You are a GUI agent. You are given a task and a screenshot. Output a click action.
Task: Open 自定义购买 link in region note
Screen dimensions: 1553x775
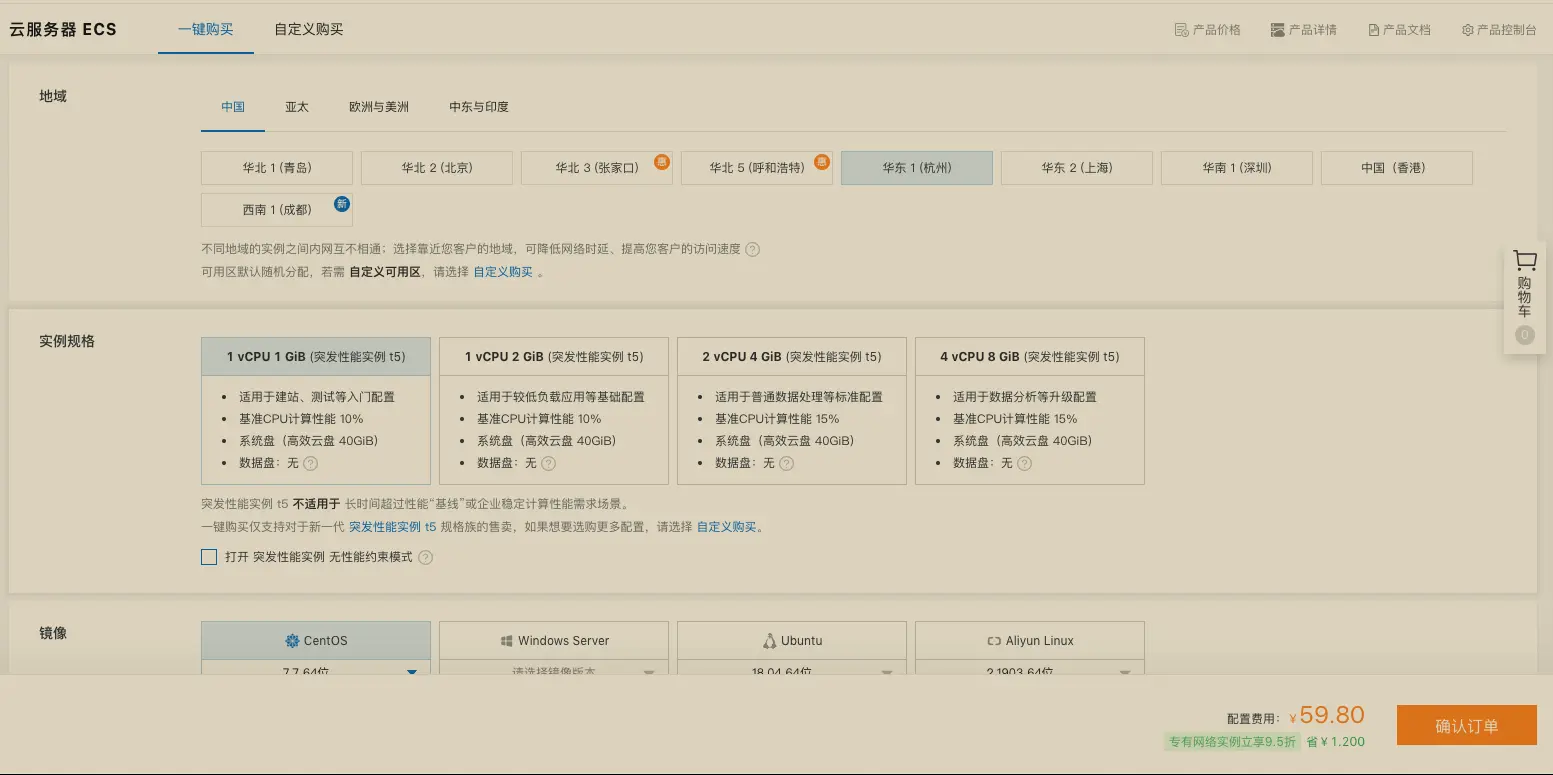[503, 272]
